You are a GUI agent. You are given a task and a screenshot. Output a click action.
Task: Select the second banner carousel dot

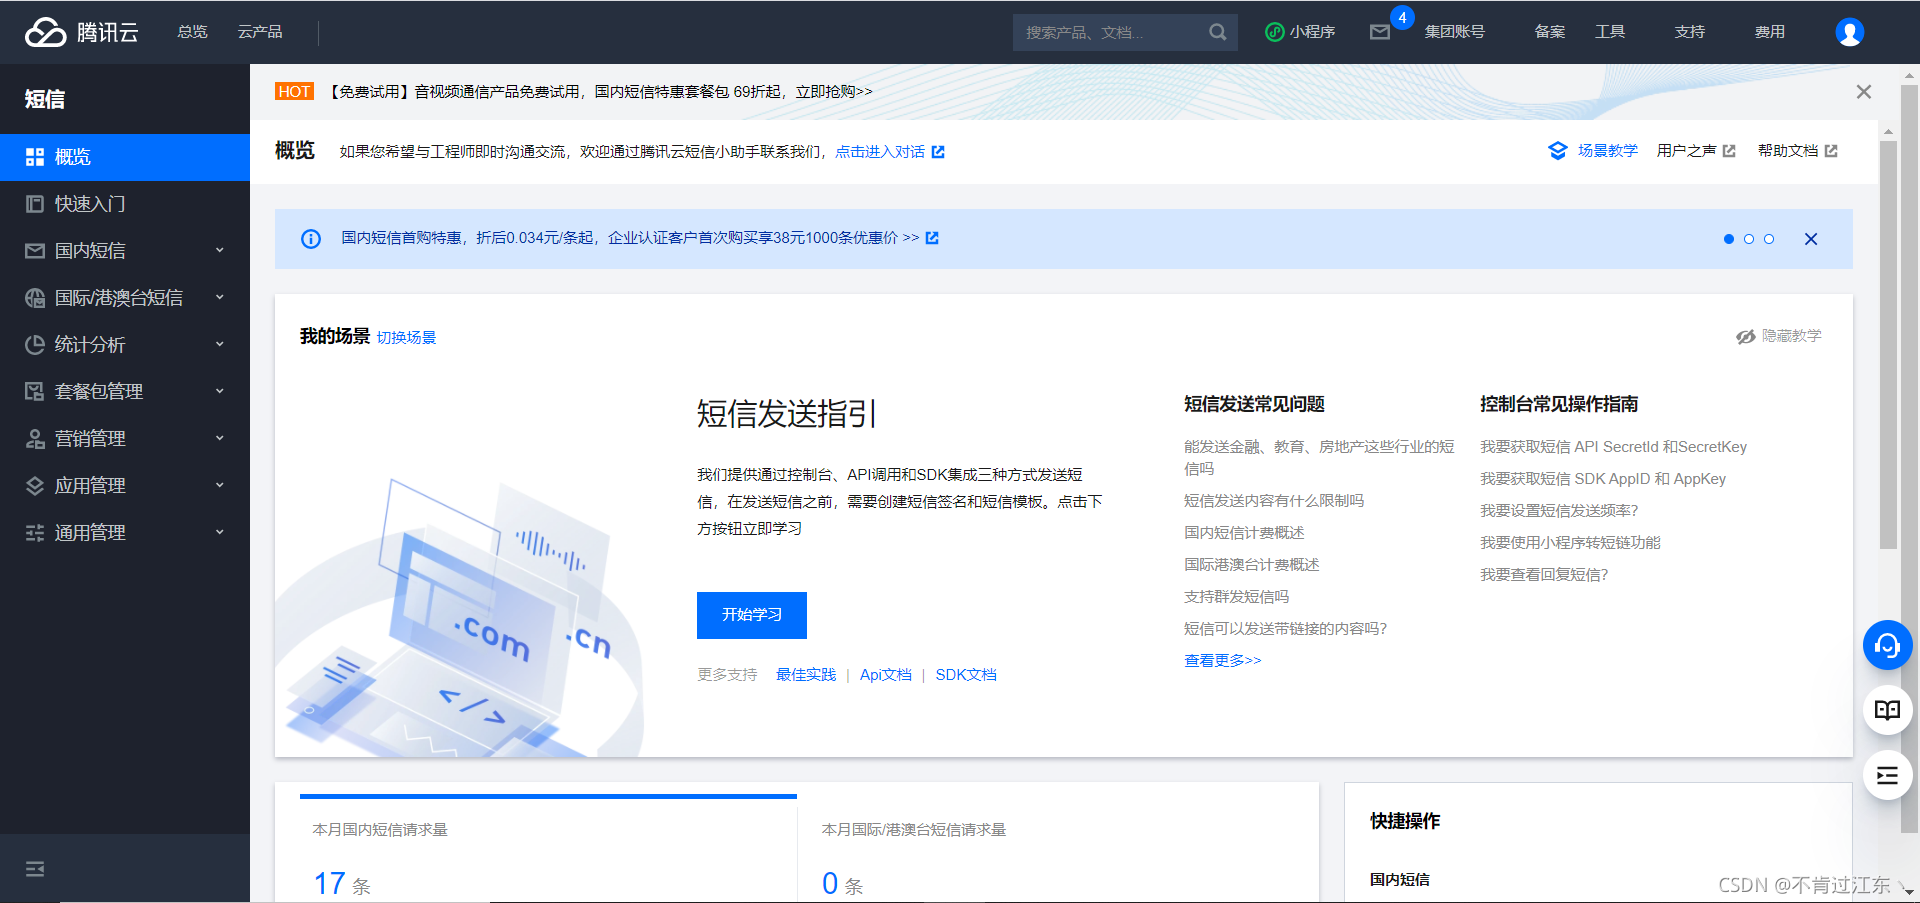(x=1749, y=239)
